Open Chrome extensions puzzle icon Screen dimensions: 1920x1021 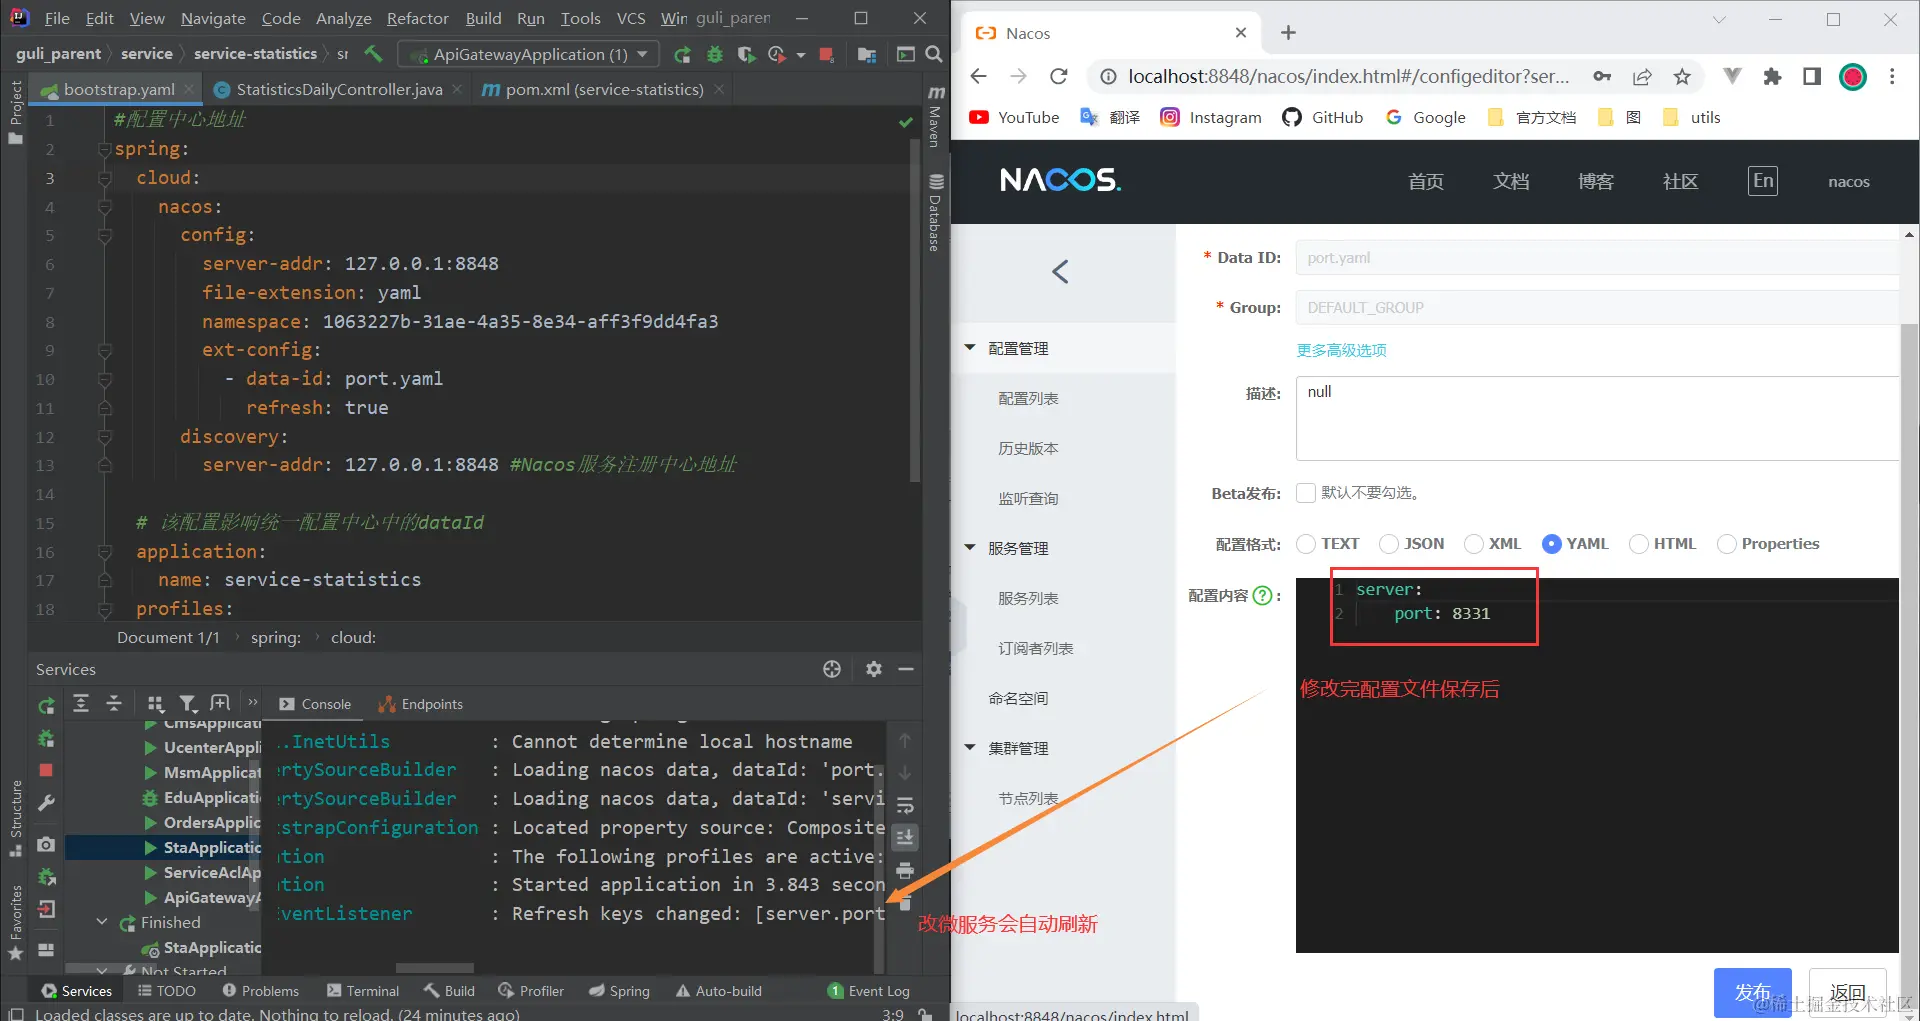click(1772, 76)
